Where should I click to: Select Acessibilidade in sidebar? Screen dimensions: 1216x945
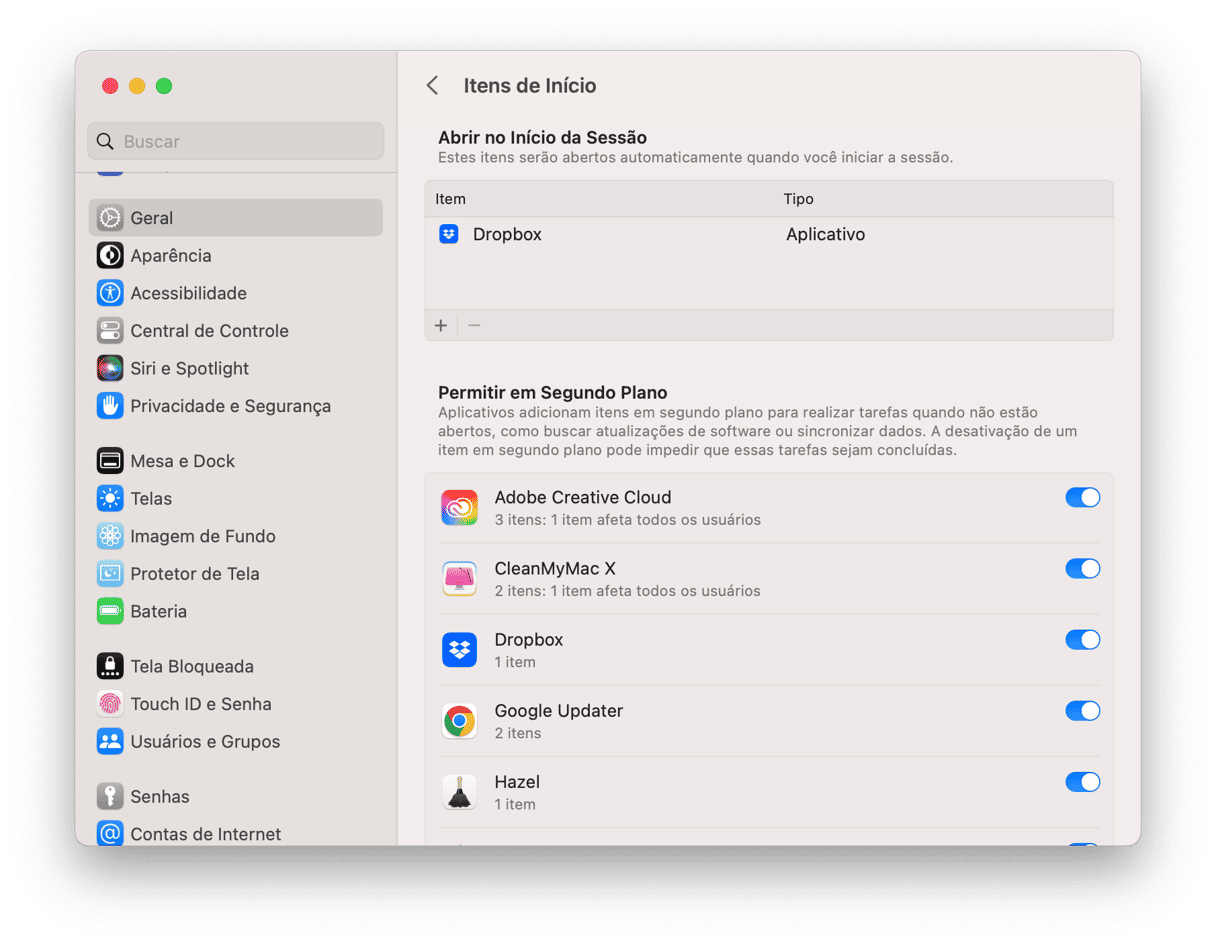[236, 293]
